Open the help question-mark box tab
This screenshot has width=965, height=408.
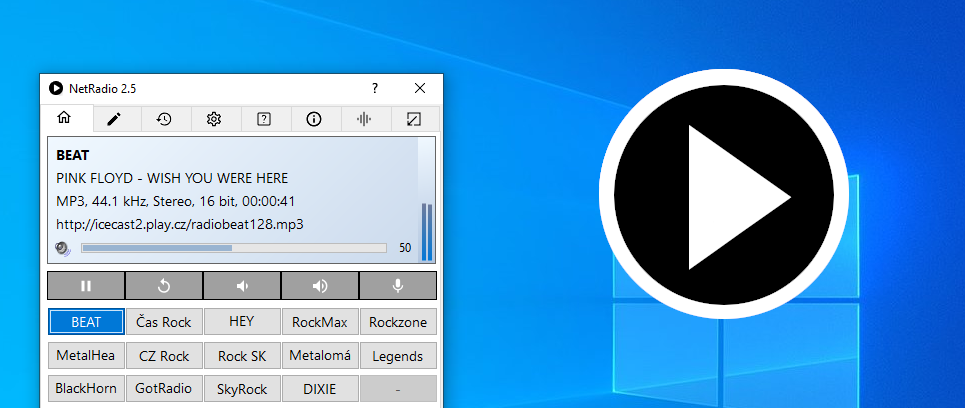tap(264, 119)
